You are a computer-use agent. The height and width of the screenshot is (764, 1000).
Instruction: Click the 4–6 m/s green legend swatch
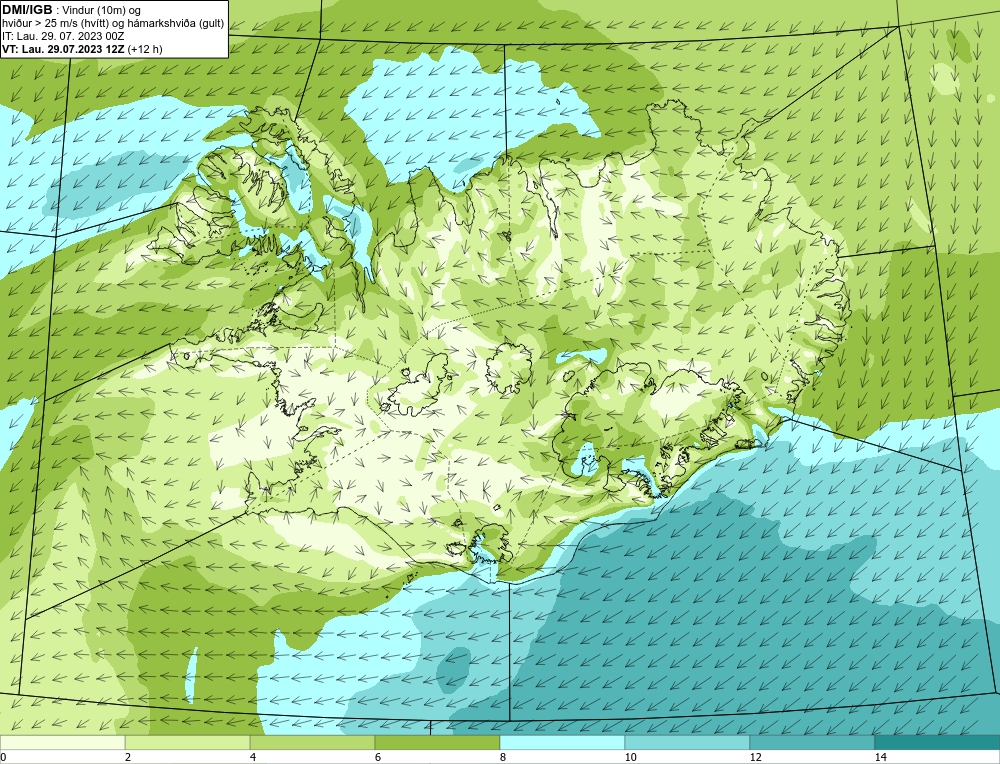coord(312,742)
